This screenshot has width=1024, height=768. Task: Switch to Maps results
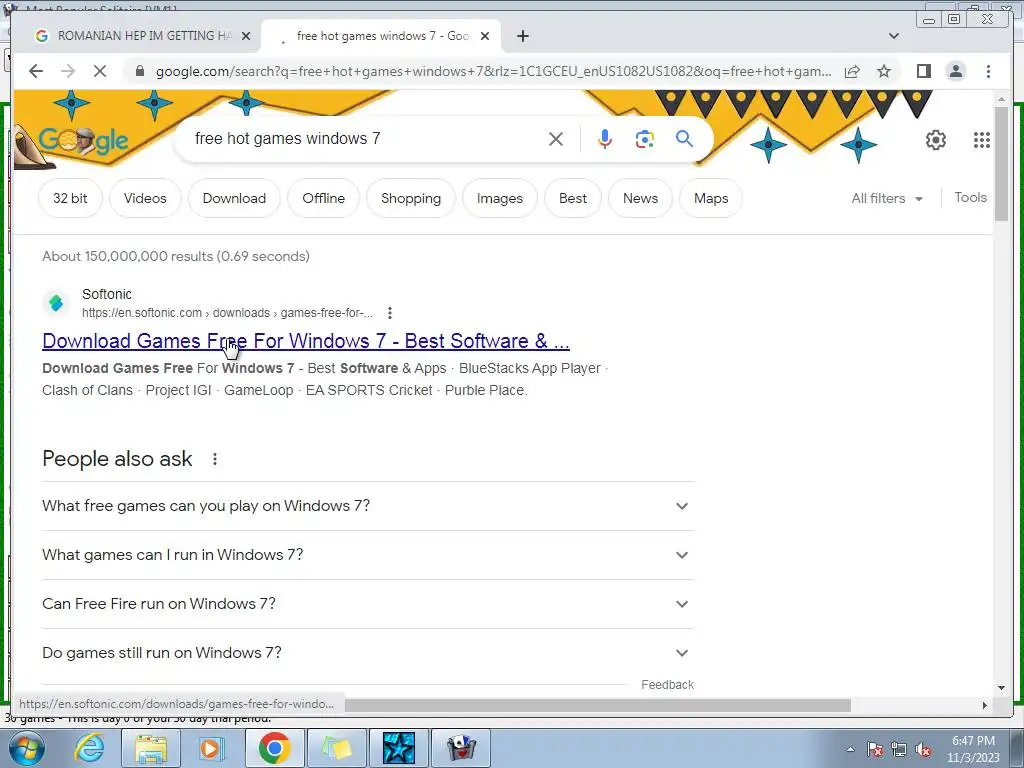click(x=711, y=198)
